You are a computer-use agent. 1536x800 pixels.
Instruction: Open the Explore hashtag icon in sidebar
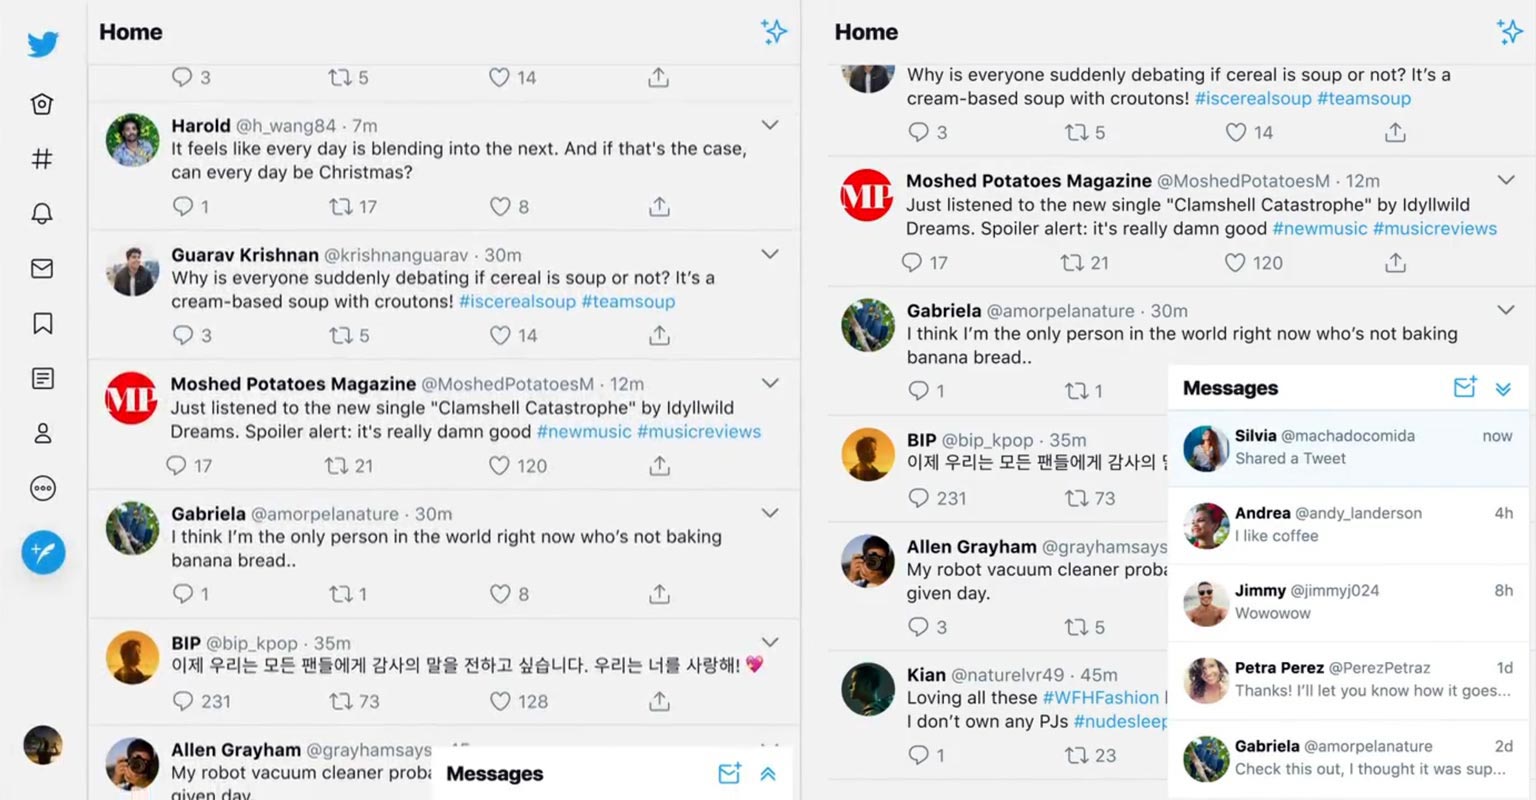(x=42, y=158)
